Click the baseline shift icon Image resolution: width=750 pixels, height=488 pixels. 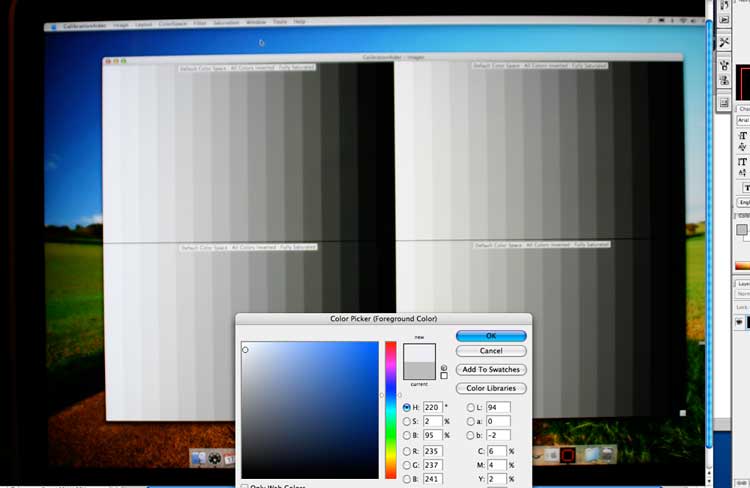[x=742, y=172]
